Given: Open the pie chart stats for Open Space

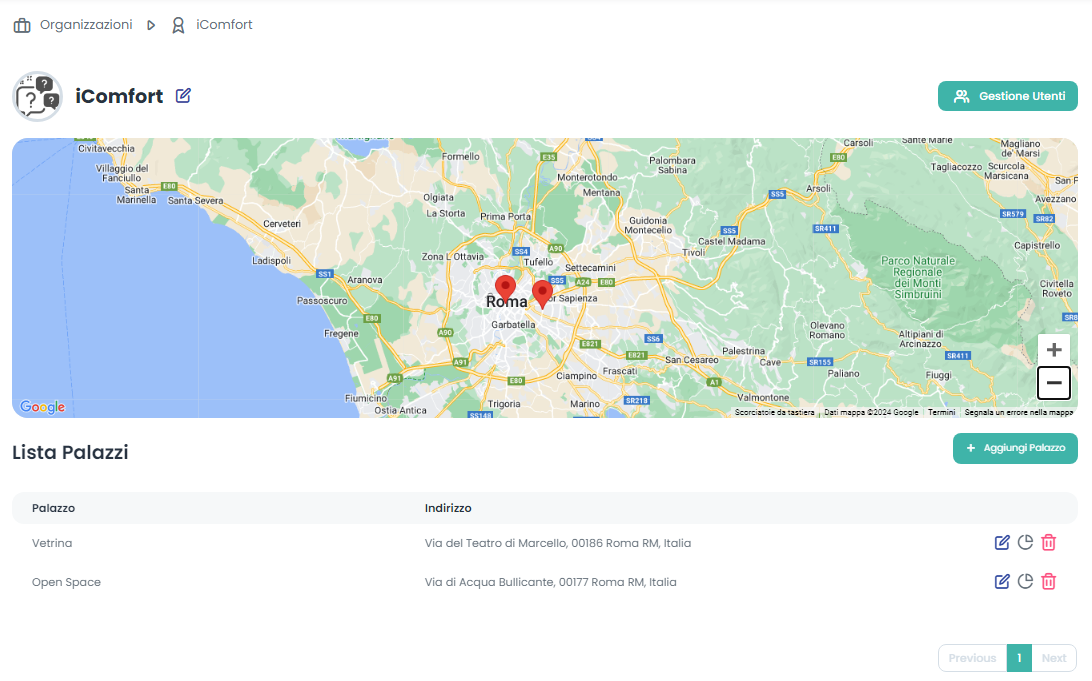Looking at the screenshot, I should [x=1025, y=582].
